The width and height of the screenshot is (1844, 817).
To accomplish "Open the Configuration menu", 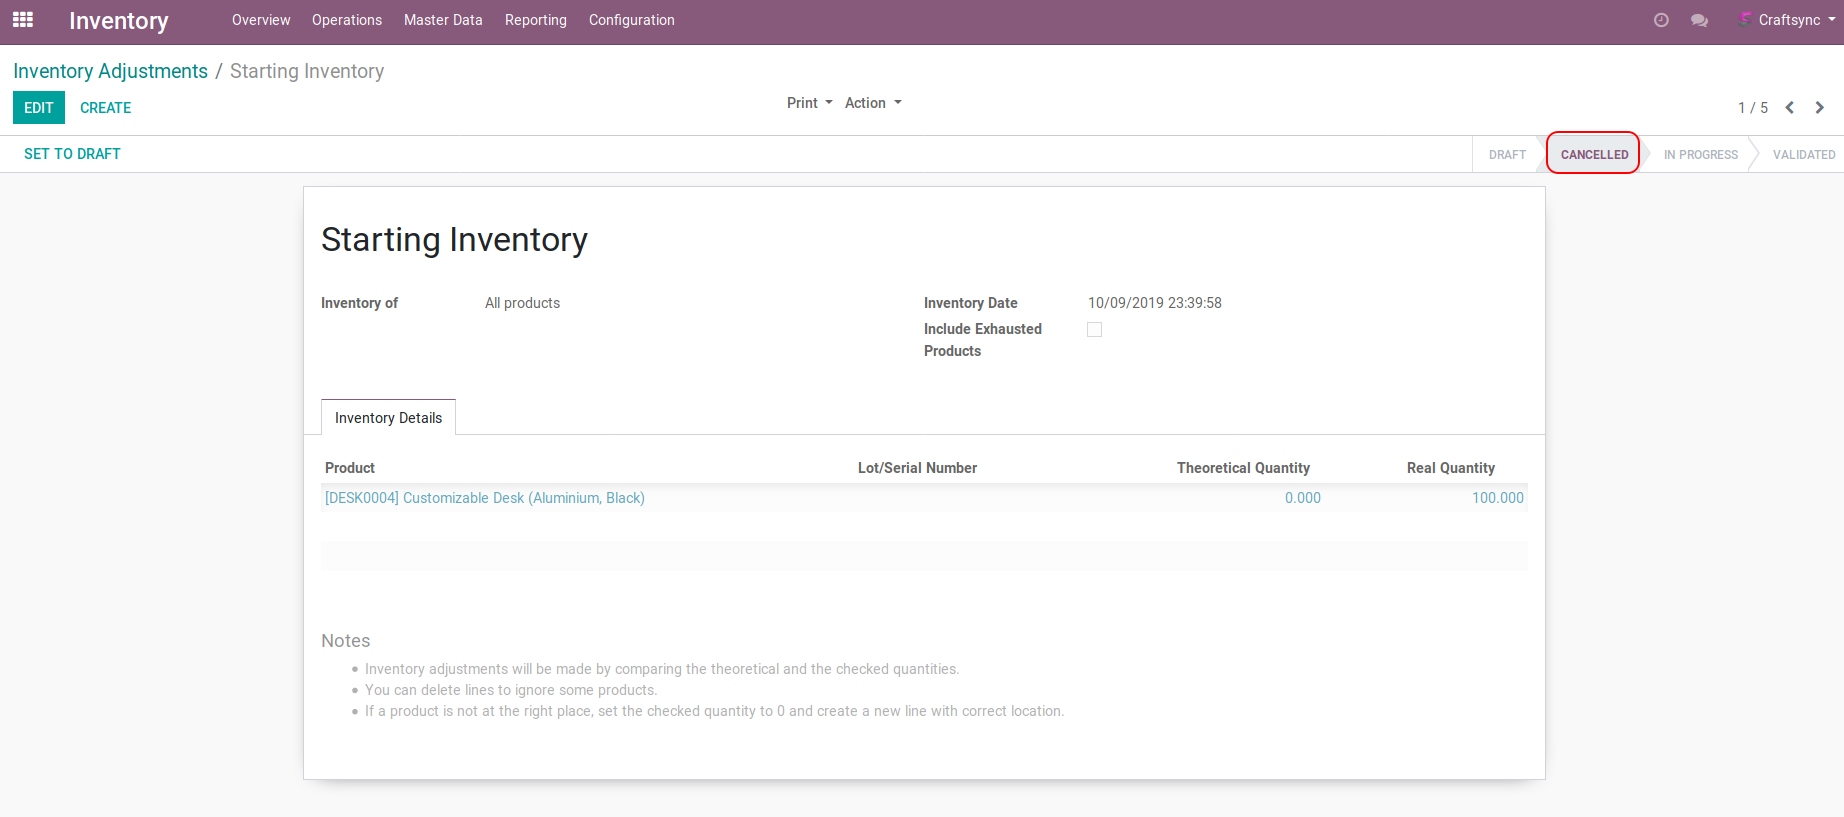I will [x=631, y=20].
